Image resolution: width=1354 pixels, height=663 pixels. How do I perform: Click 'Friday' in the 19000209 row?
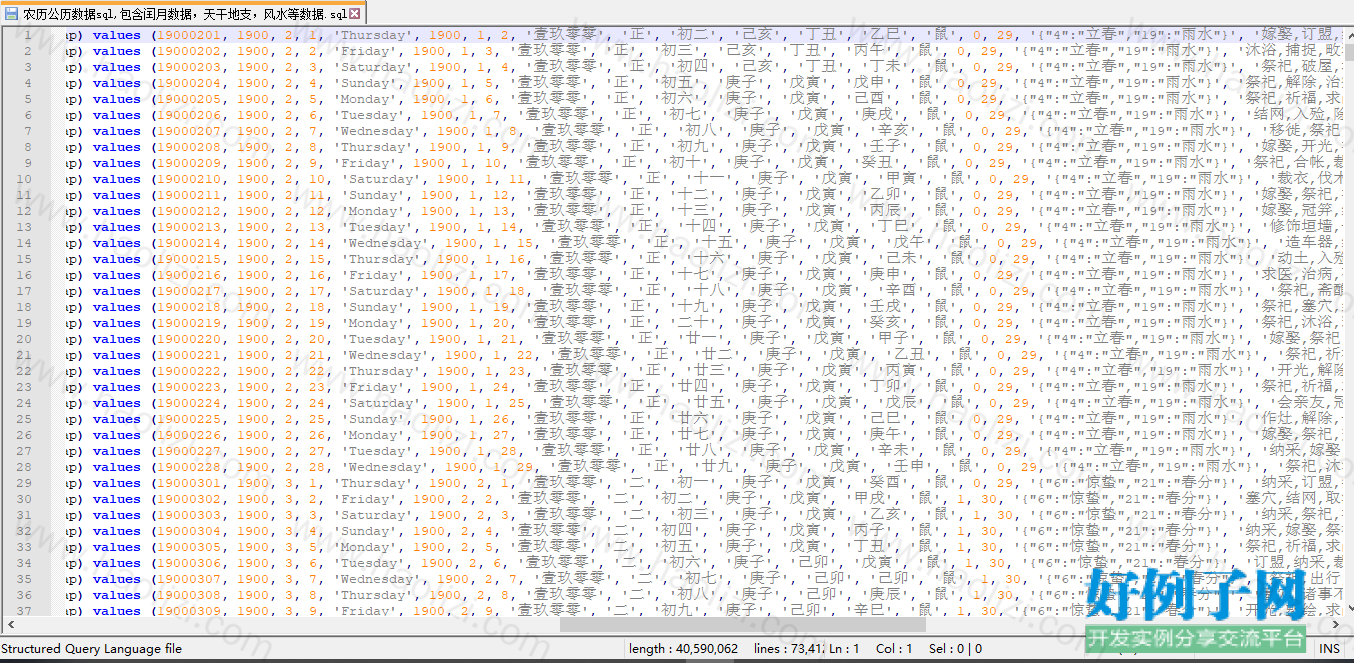[363, 163]
